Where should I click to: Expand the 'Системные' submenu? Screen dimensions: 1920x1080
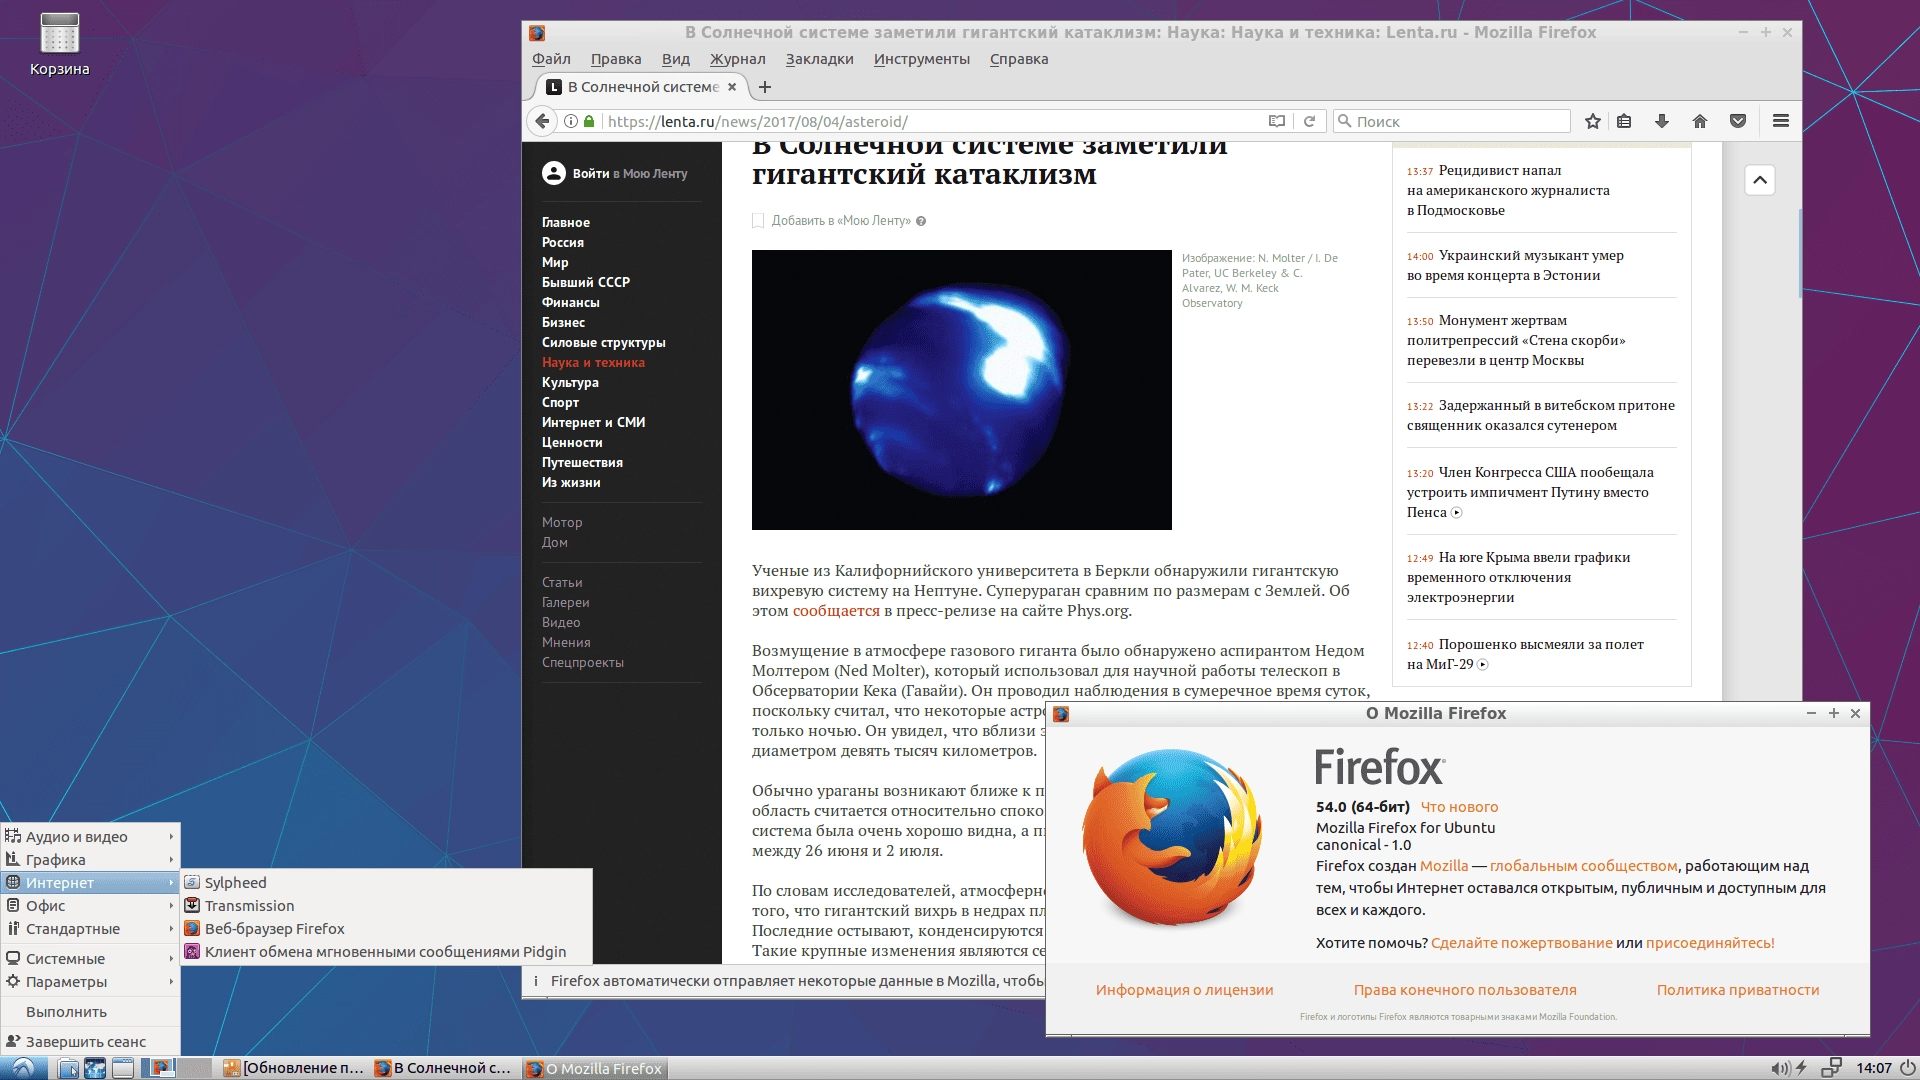point(90,958)
